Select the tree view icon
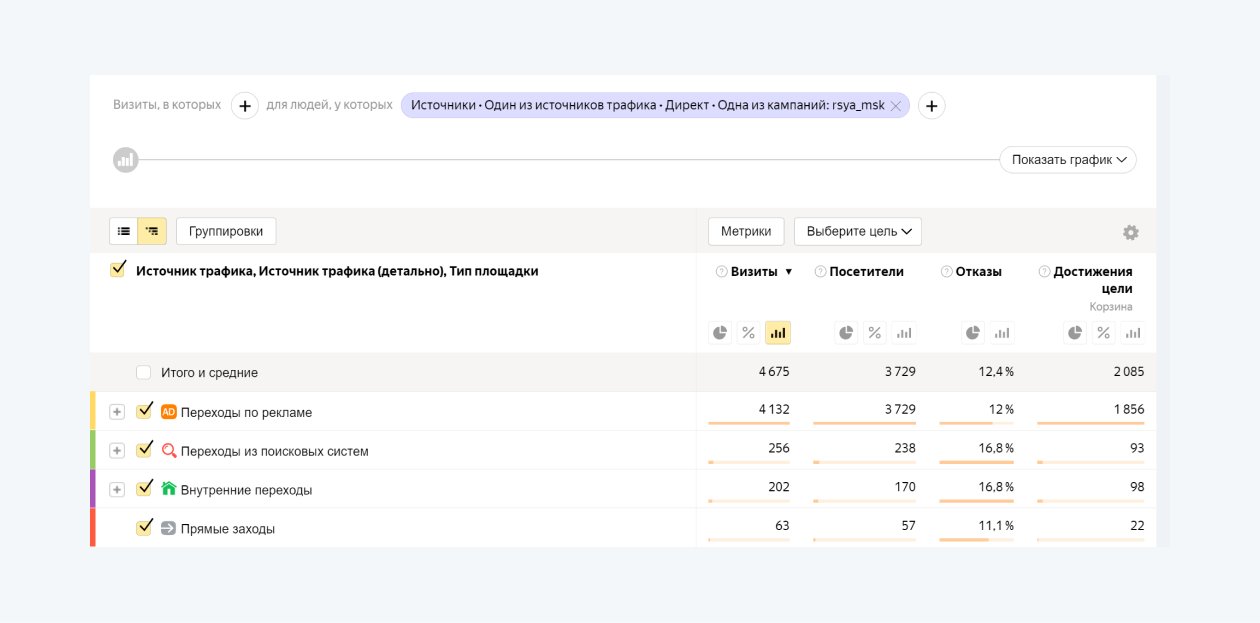The image size is (1260, 623). pyautogui.click(x=152, y=231)
